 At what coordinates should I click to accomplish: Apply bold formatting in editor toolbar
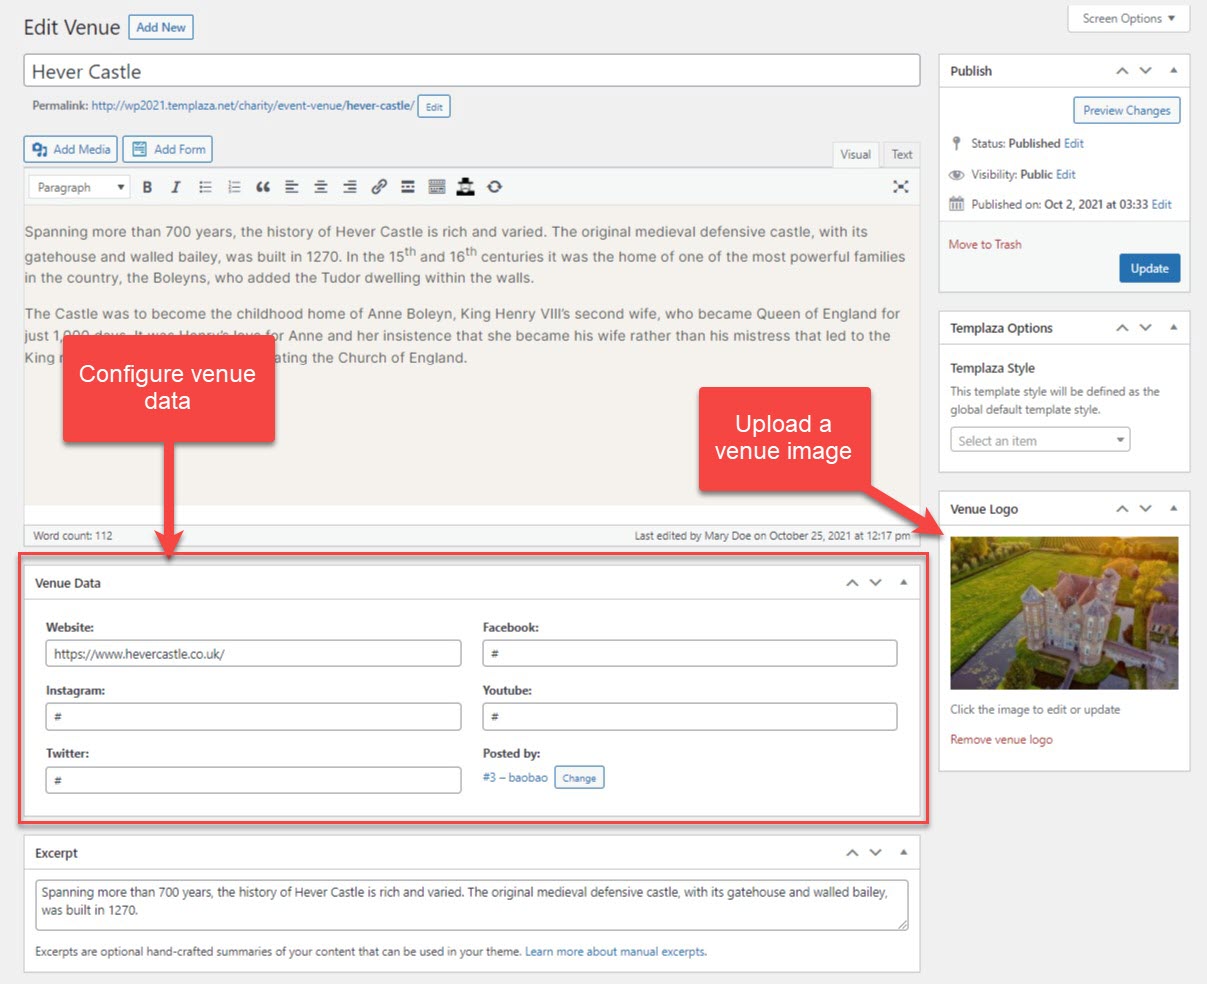click(x=147, y=187)
